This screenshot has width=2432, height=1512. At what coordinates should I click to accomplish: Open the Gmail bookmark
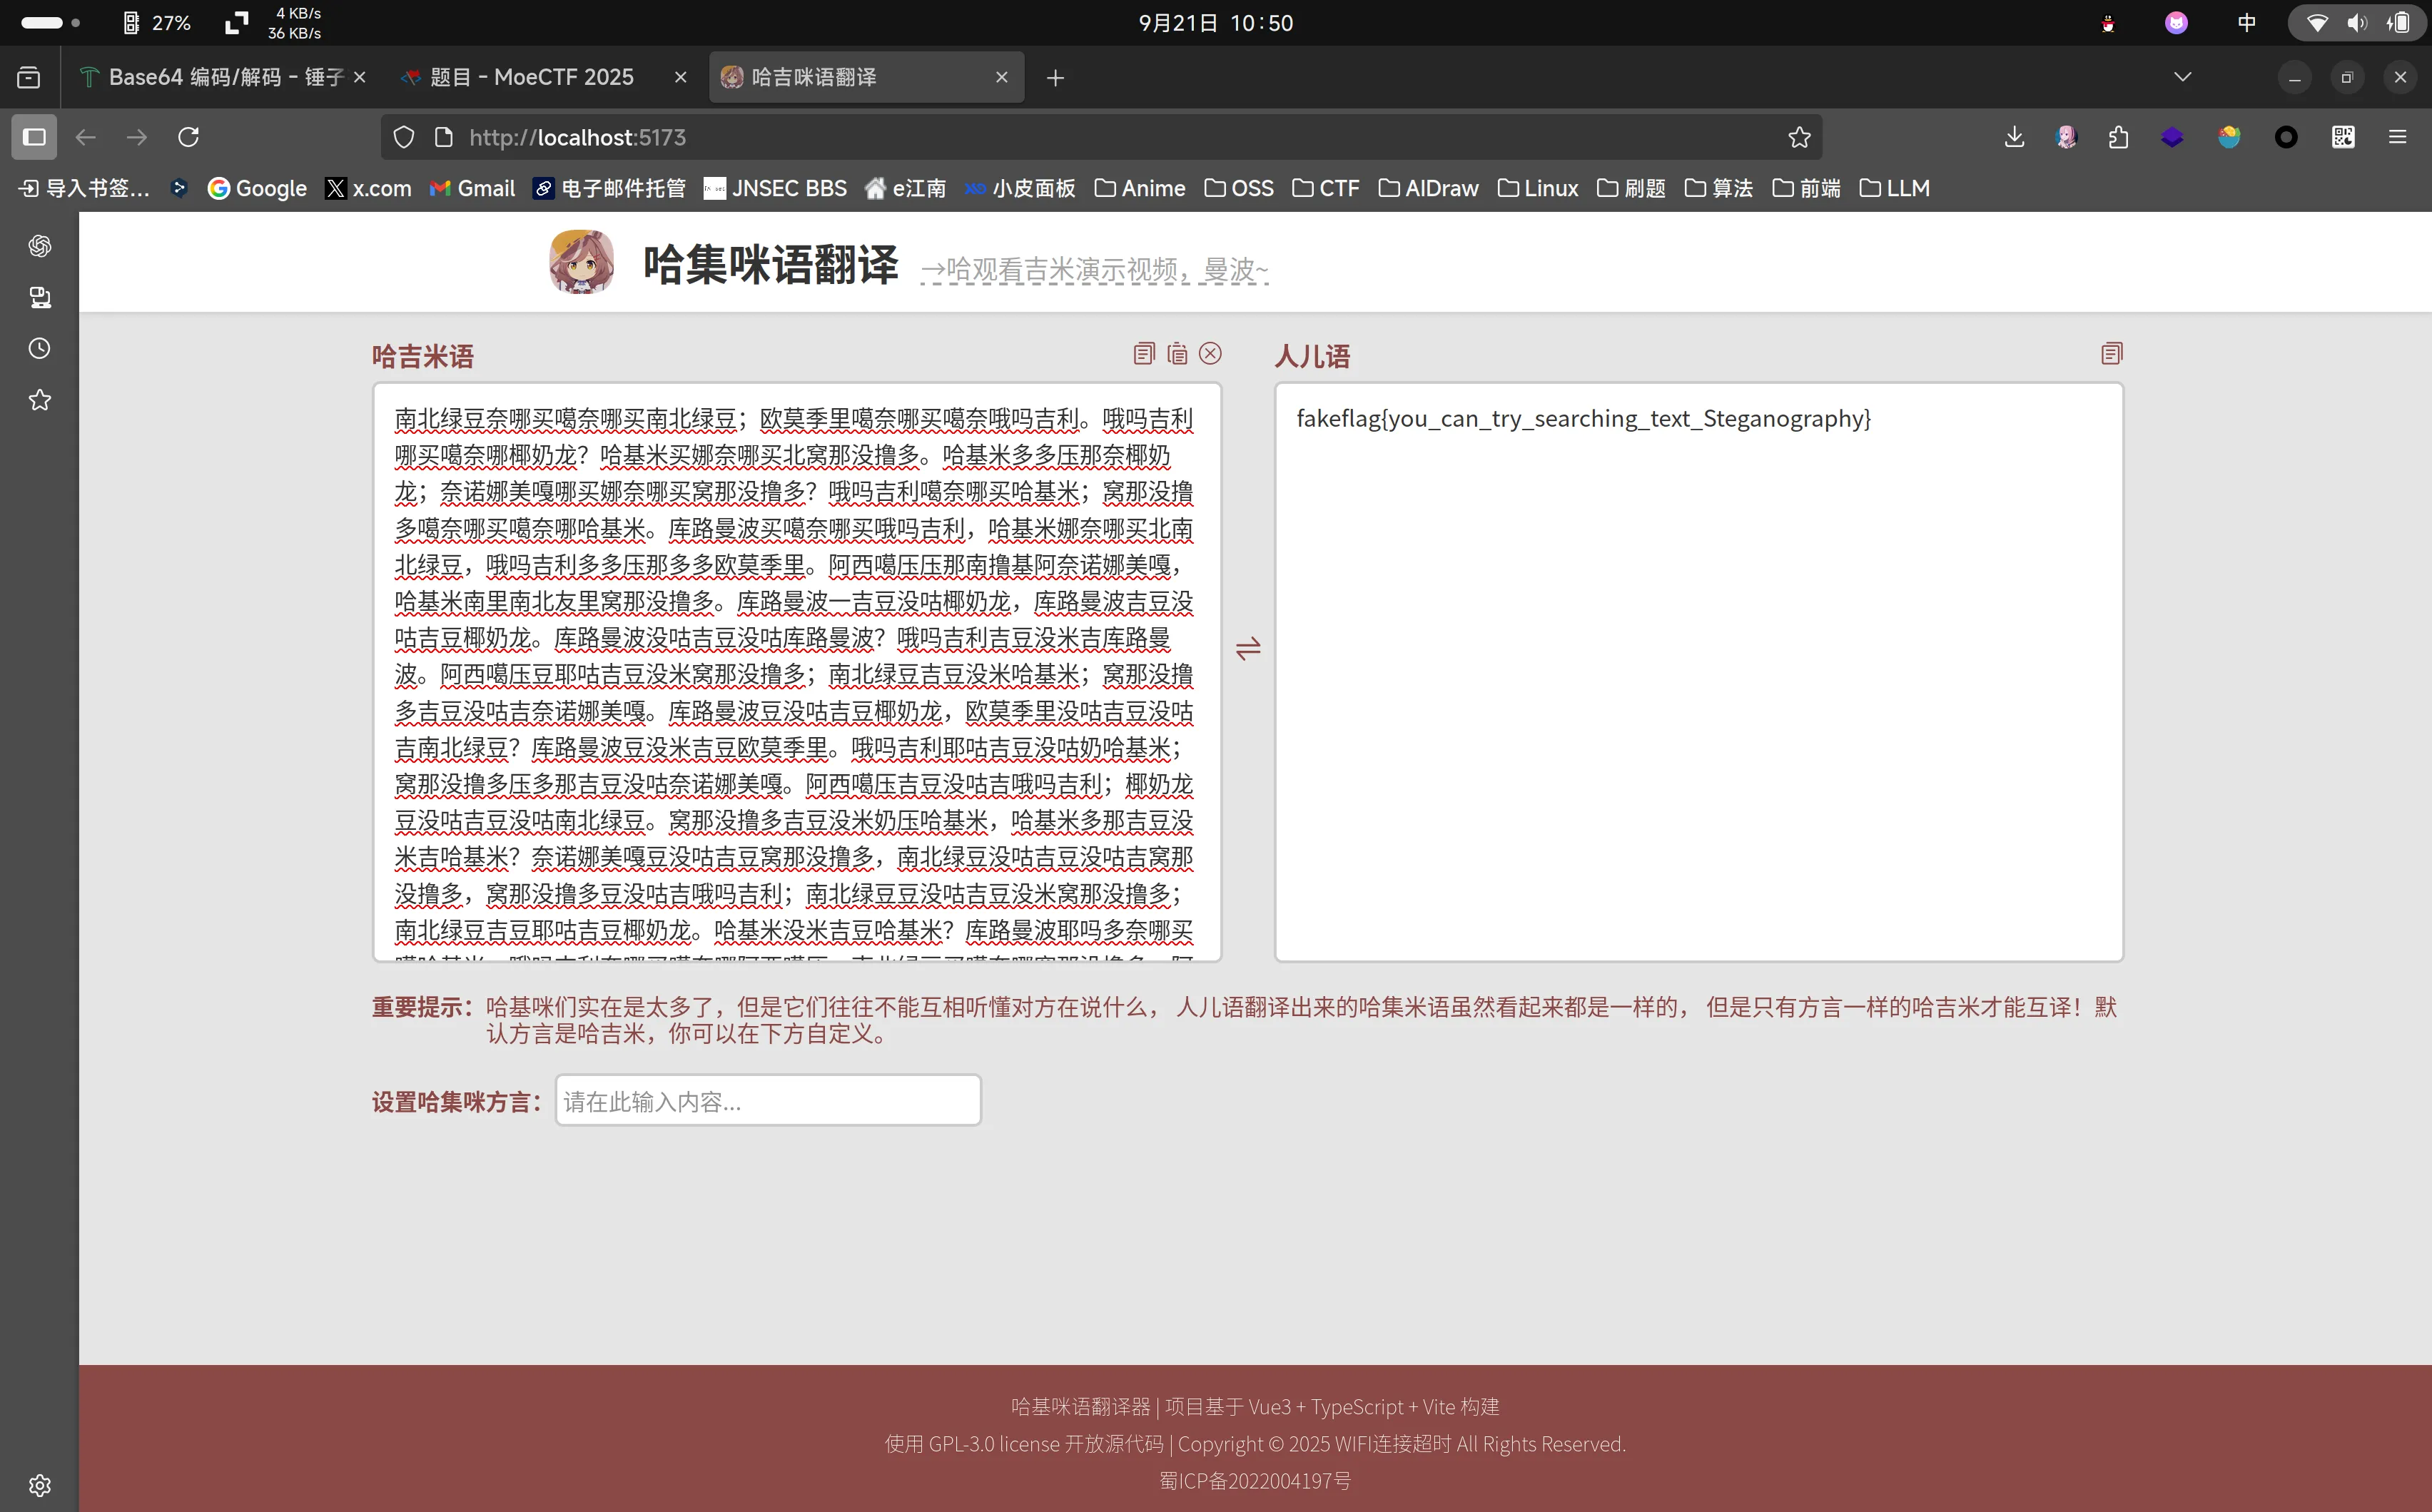click(472, 188)
